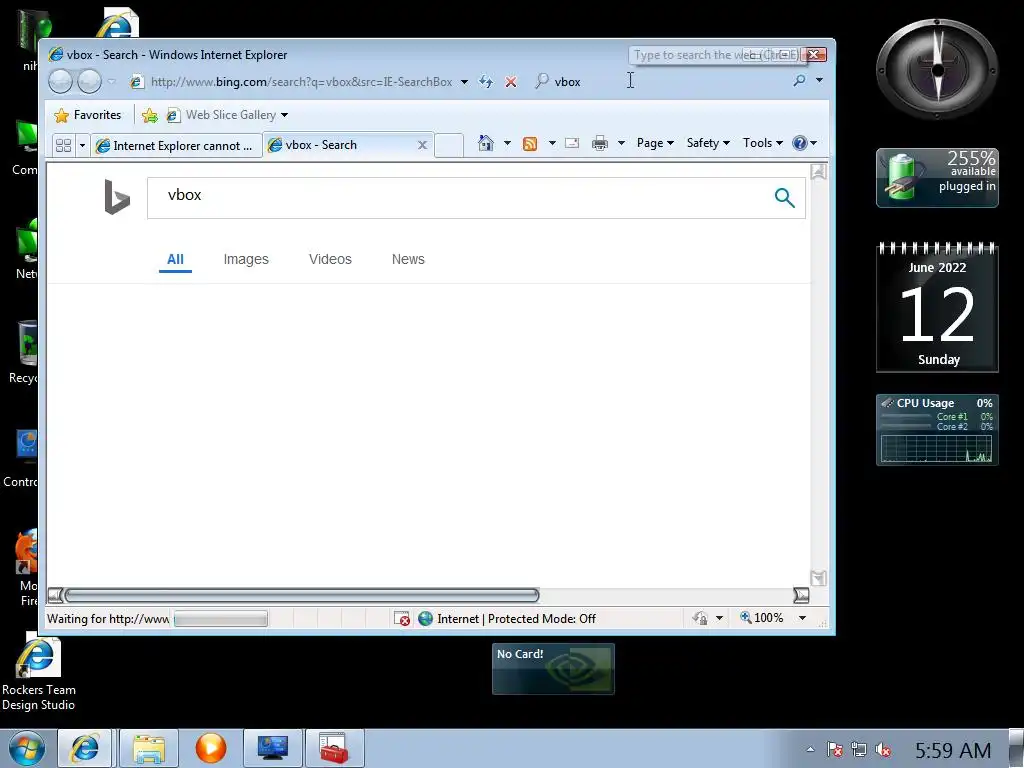
Task: Show hidden tray icons arrow
Action: [x=810, y=750]
